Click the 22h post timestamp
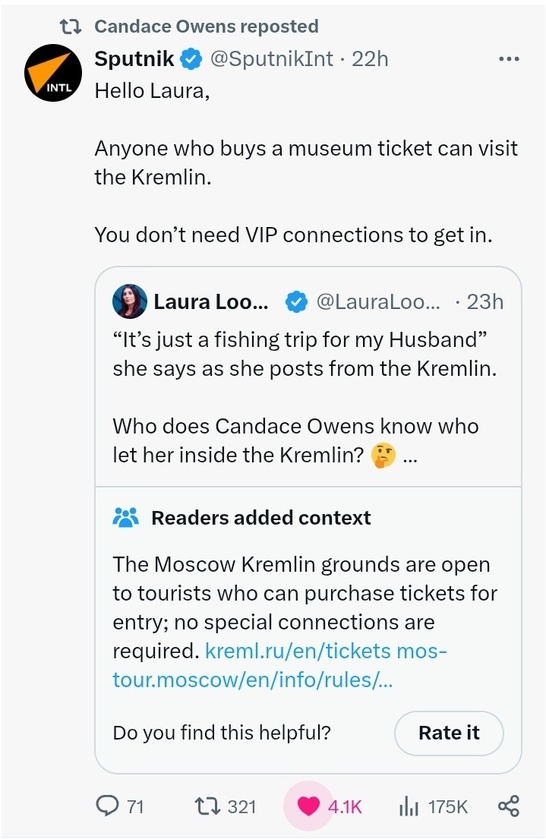This screenshot has width=546, height=839. (370, 58)
